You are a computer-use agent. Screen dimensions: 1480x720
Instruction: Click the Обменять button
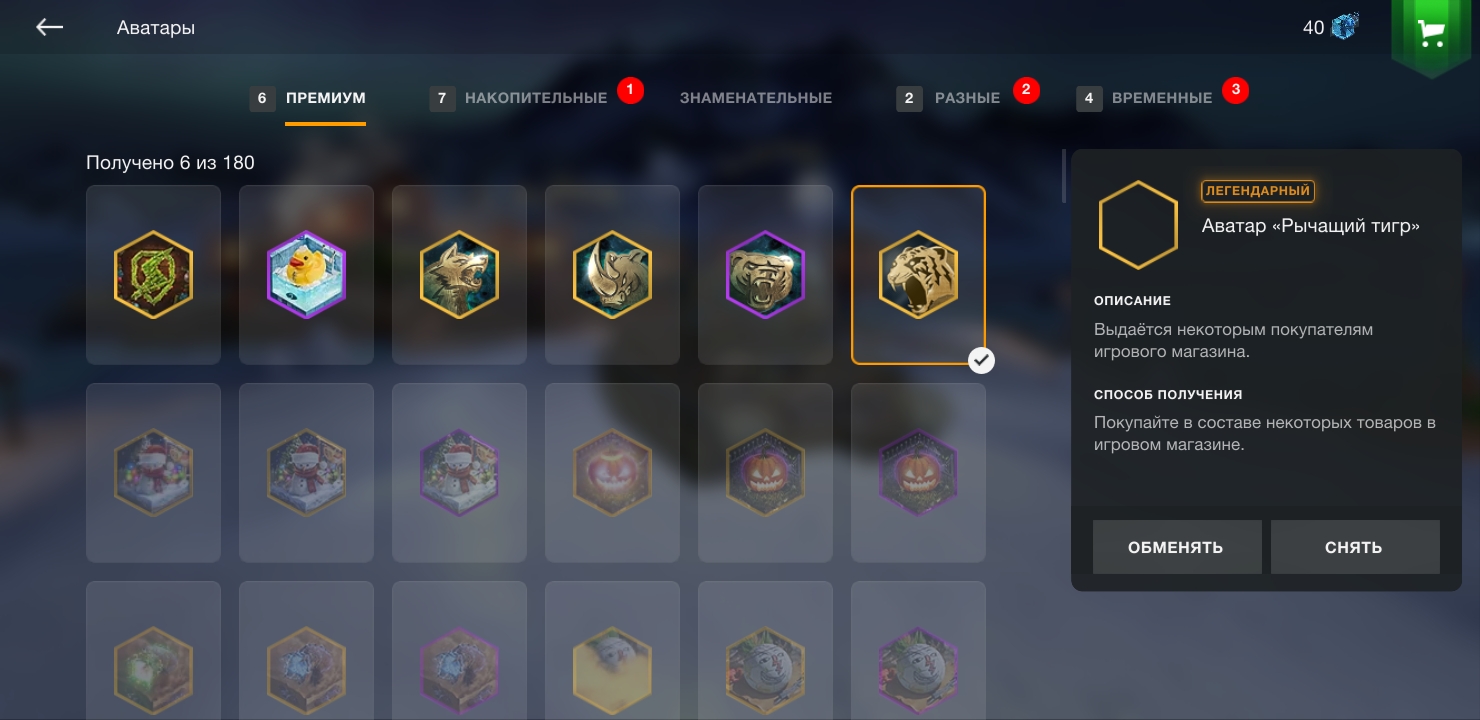click(x=1176, y=547)
